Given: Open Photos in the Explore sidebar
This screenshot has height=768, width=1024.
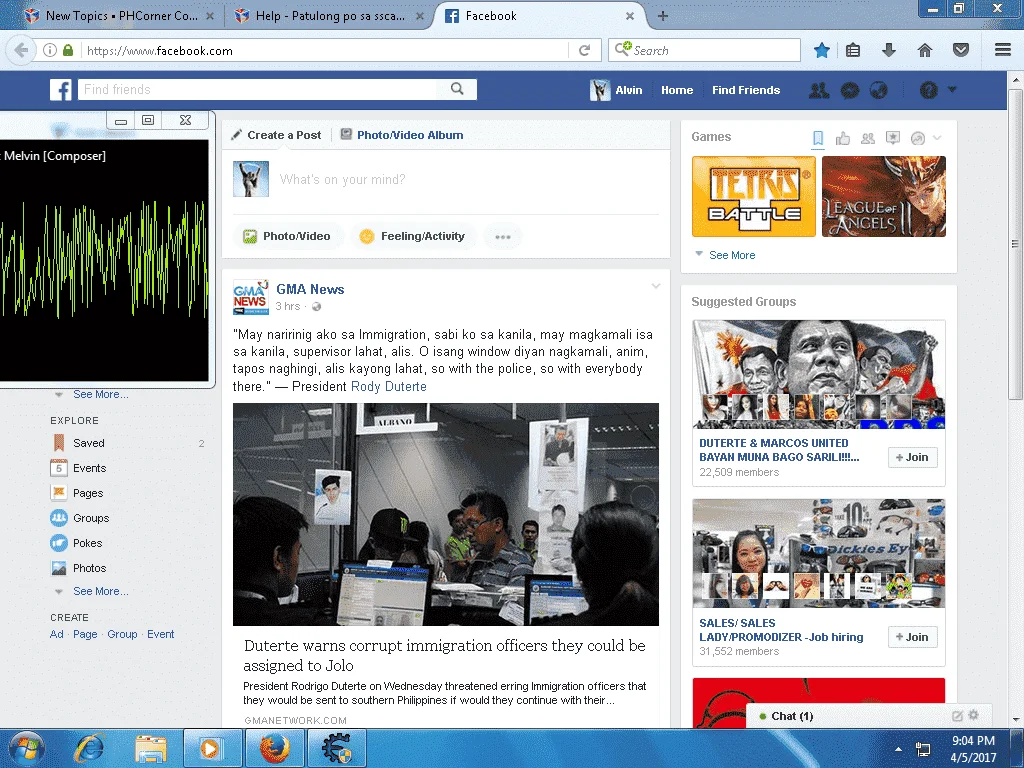Looking at the screenshot, I should (89, 568).
